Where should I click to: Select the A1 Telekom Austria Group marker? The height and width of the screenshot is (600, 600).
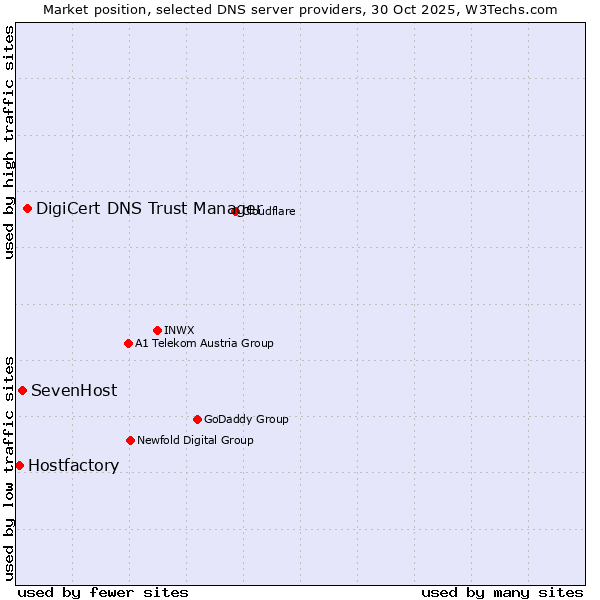[128, 343]
